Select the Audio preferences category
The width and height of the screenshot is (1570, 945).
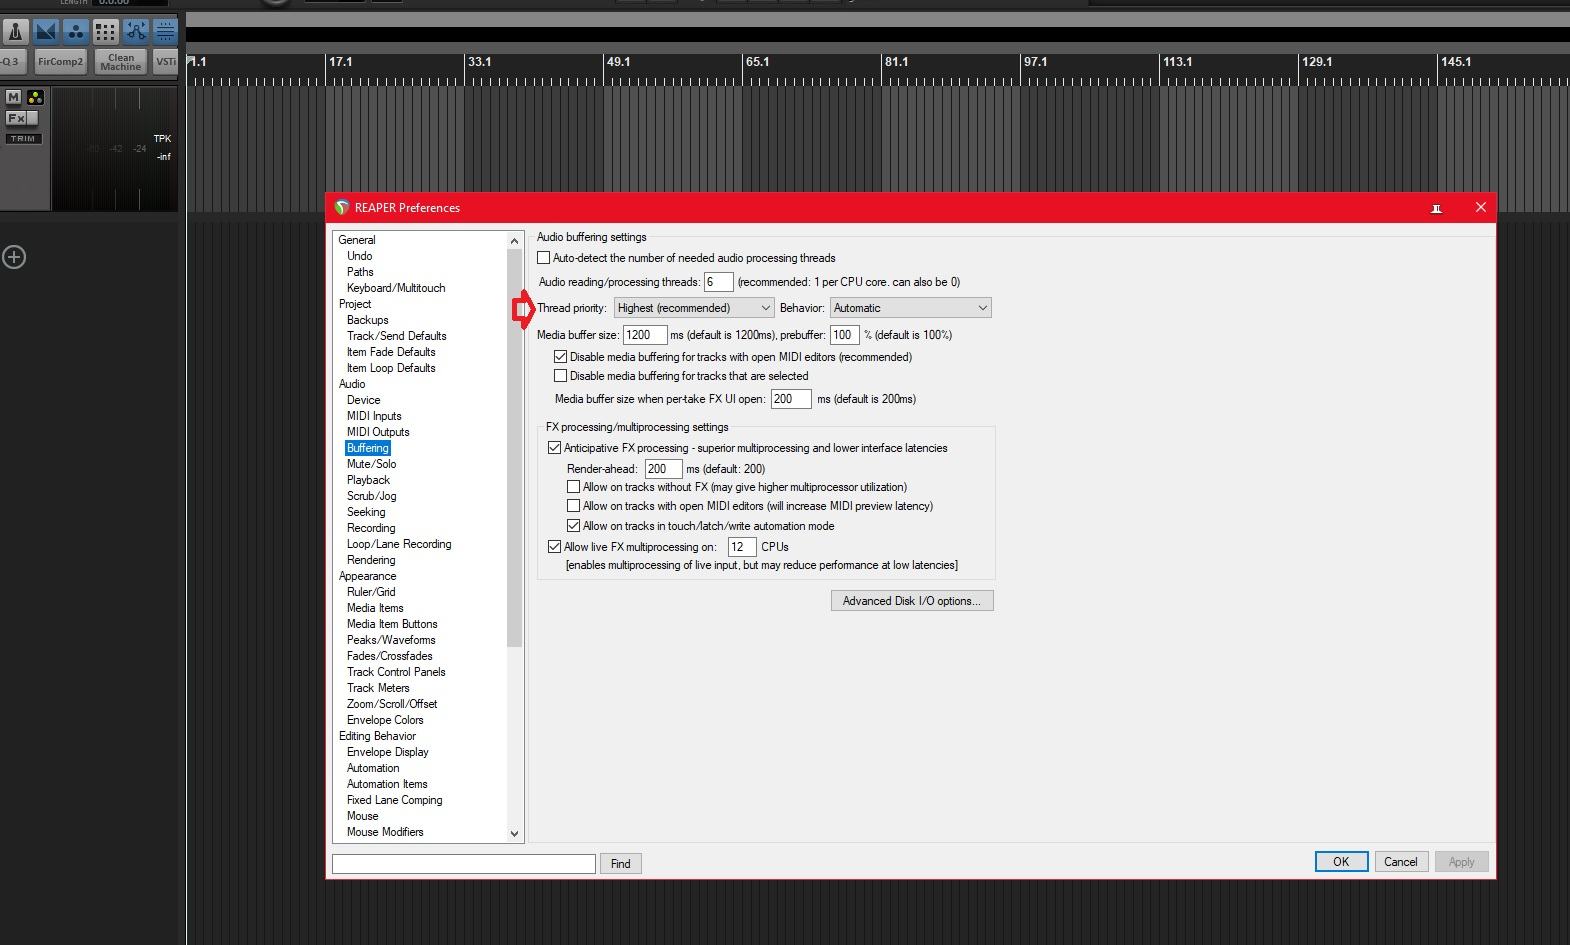352,384
